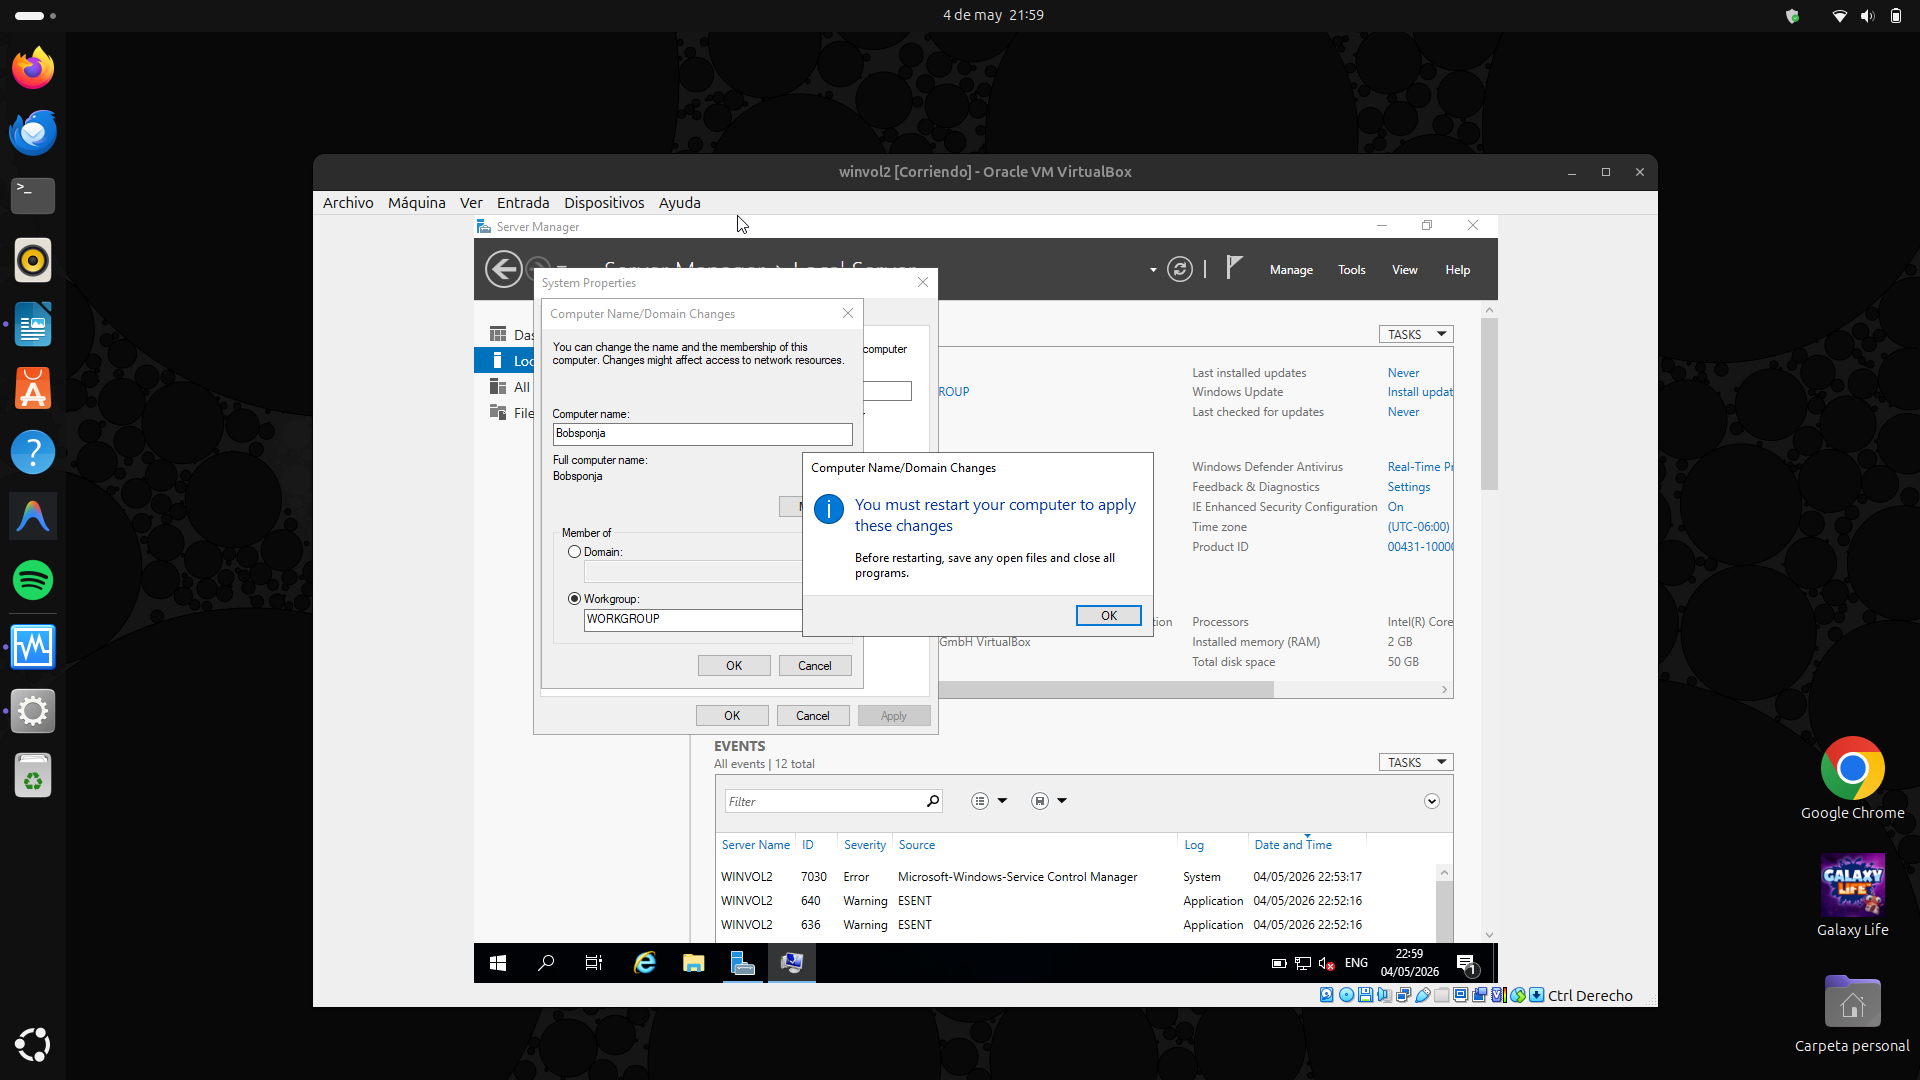Confirm the restart message with OK
Image resolution: width=1920 pixels, height=1080 pixels.
click(x=1109, y=616)
